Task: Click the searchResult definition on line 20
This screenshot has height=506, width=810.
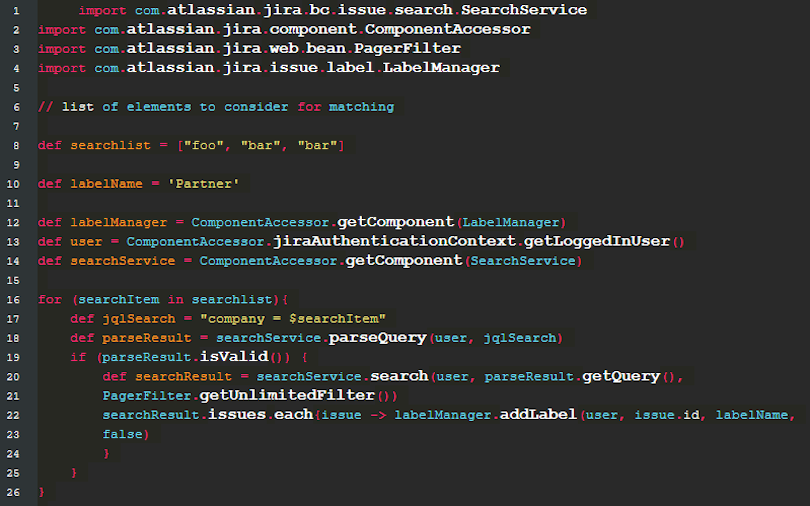Action: click(183, 377)
